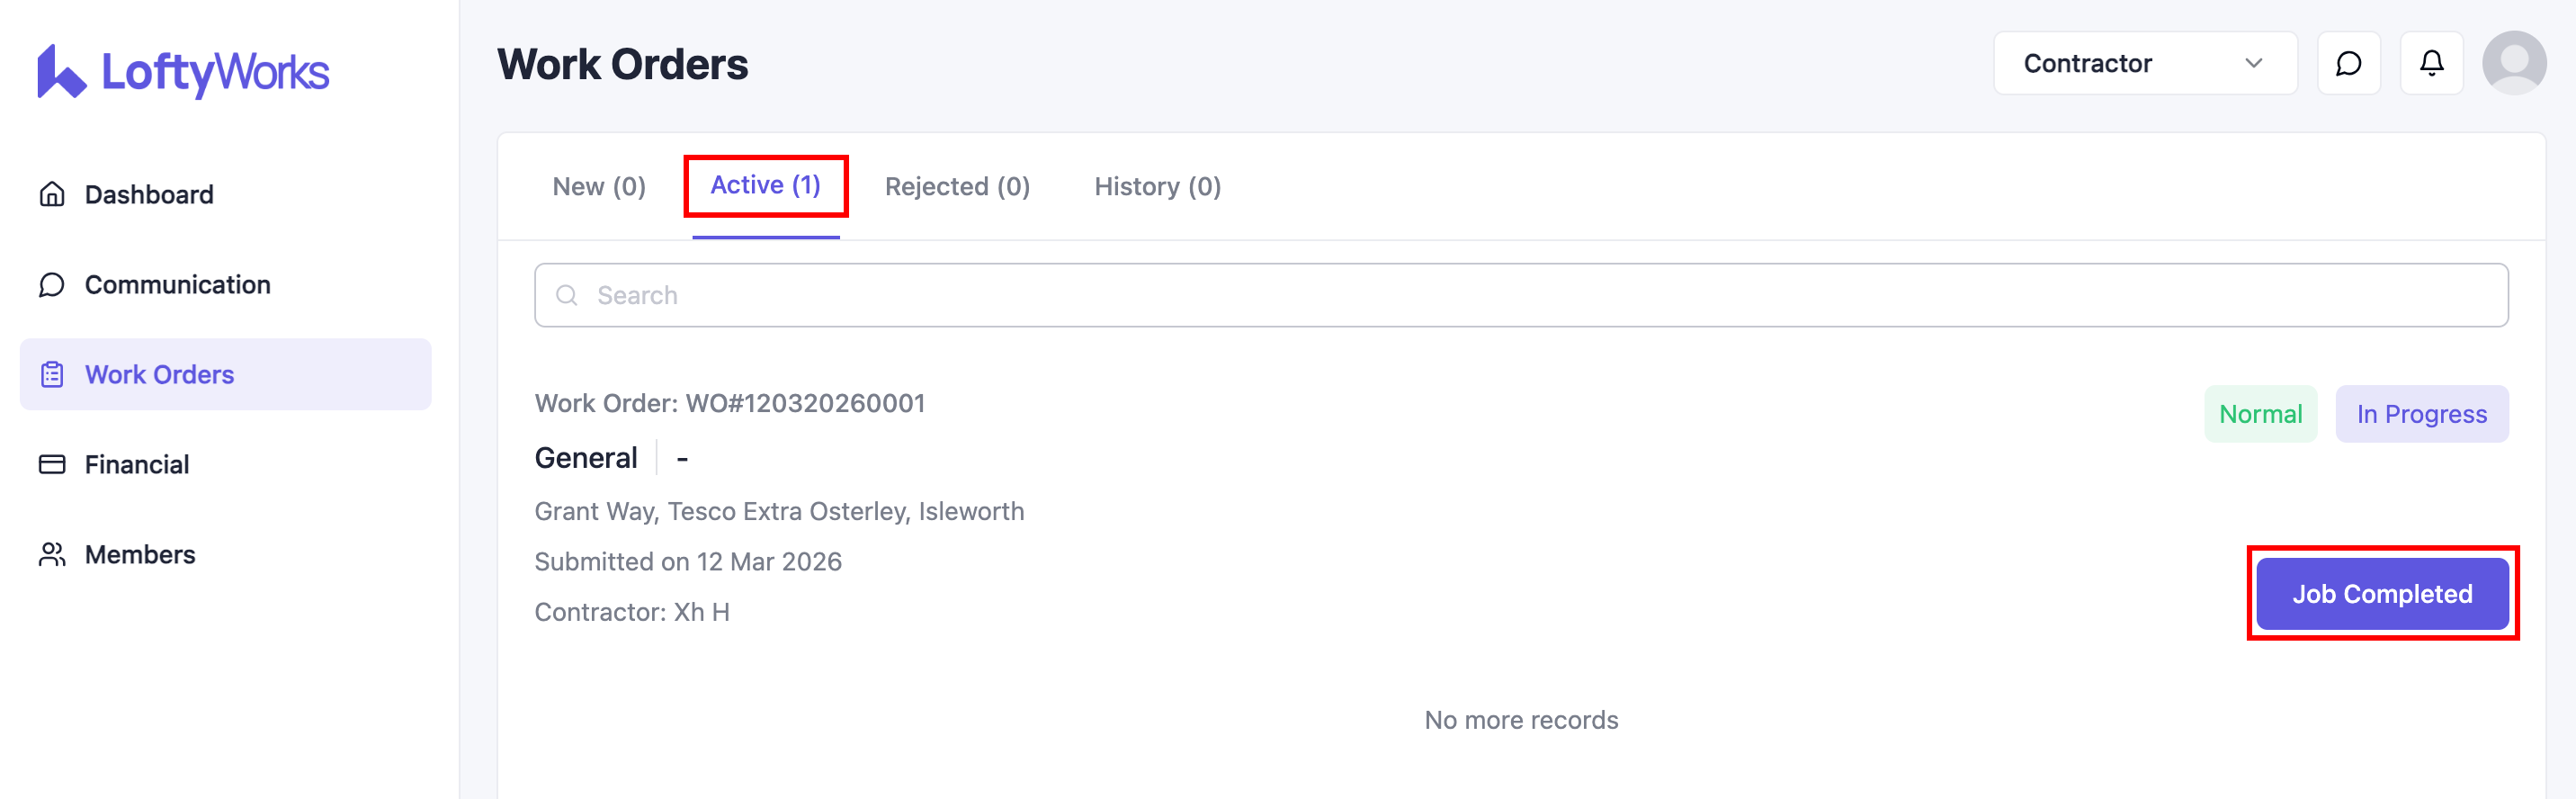The width and height of the screenshot is (2576, 799).
Task: Click the LoftyWorks logo
Action: [183, 71]
